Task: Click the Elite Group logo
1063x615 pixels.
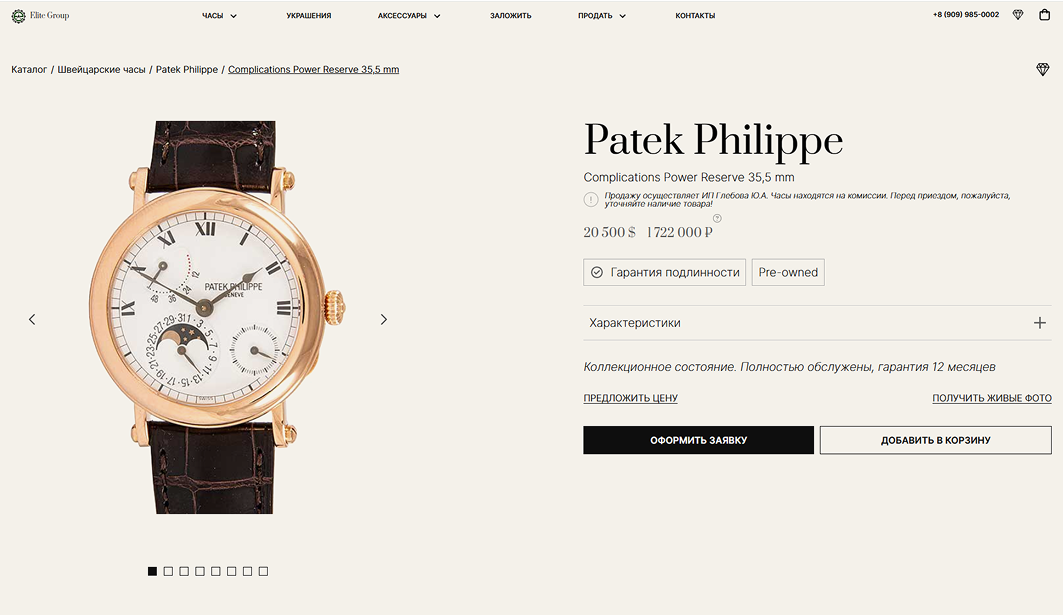Action: coord(40,16)
